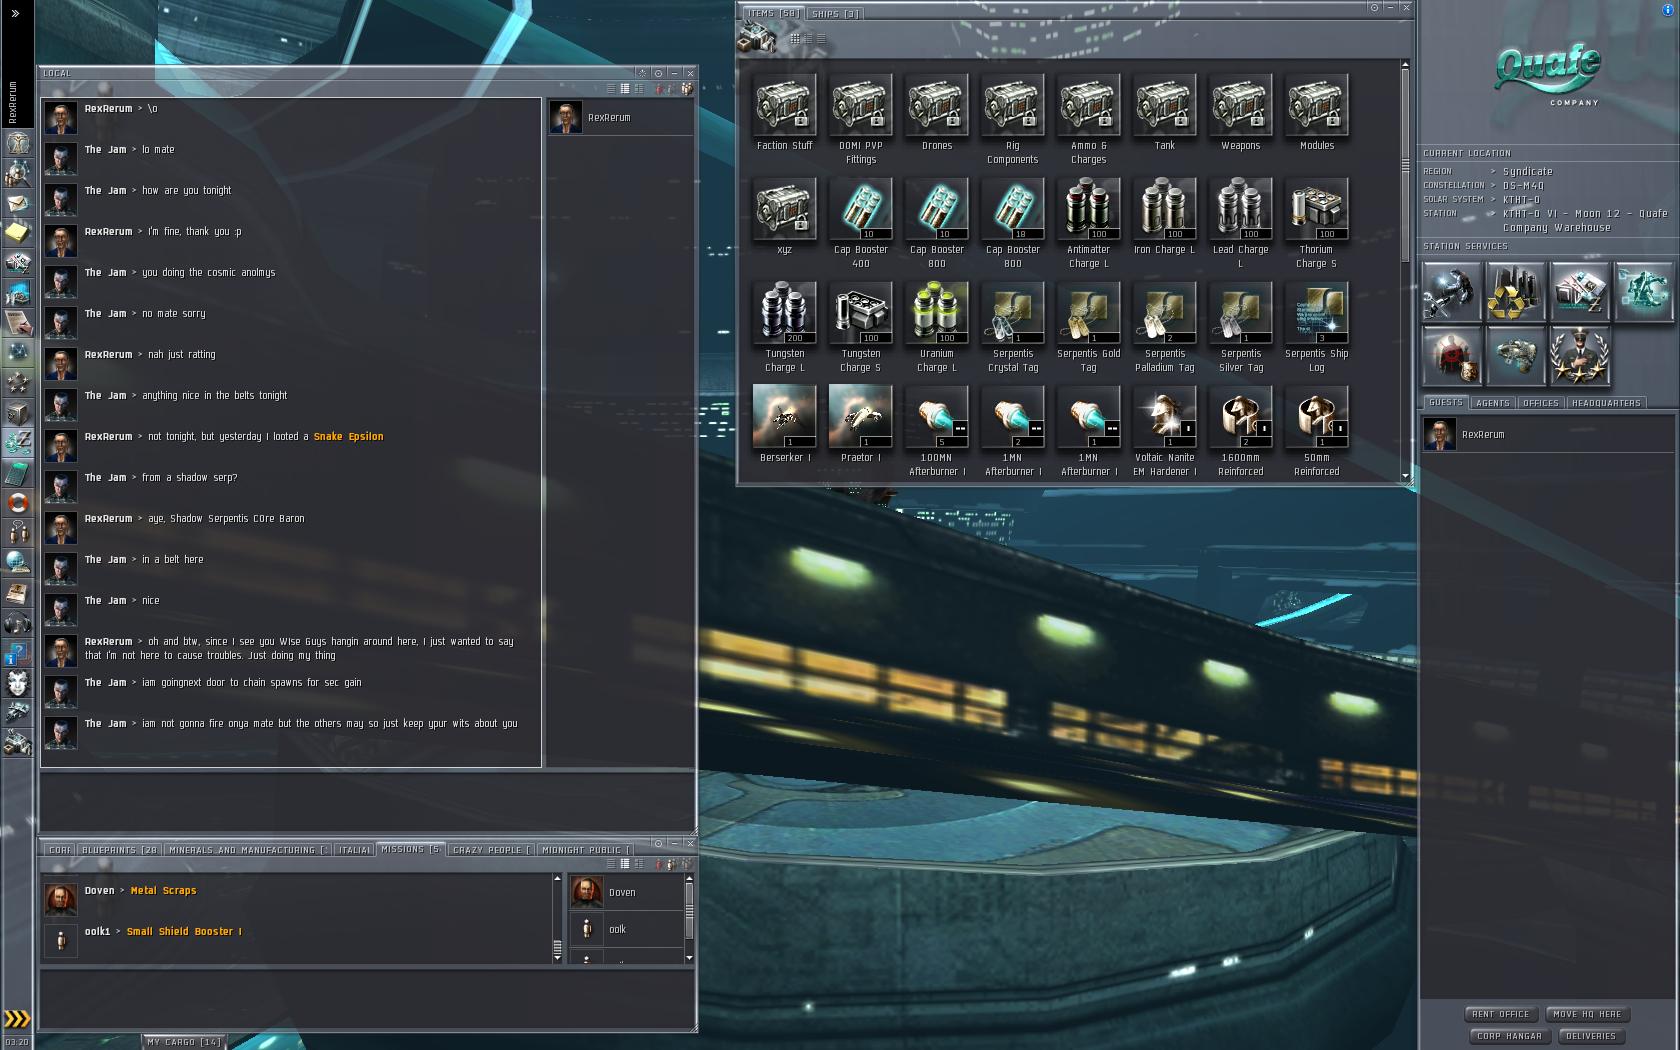Select the 100MN Afterburner I module
Viewport: 1680px width, 1050px height.
pos(936,431)
